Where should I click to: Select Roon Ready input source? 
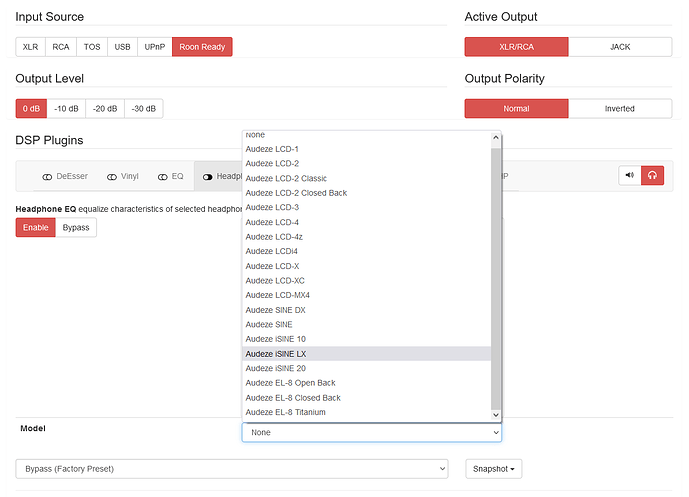click(x=202, y=47)
